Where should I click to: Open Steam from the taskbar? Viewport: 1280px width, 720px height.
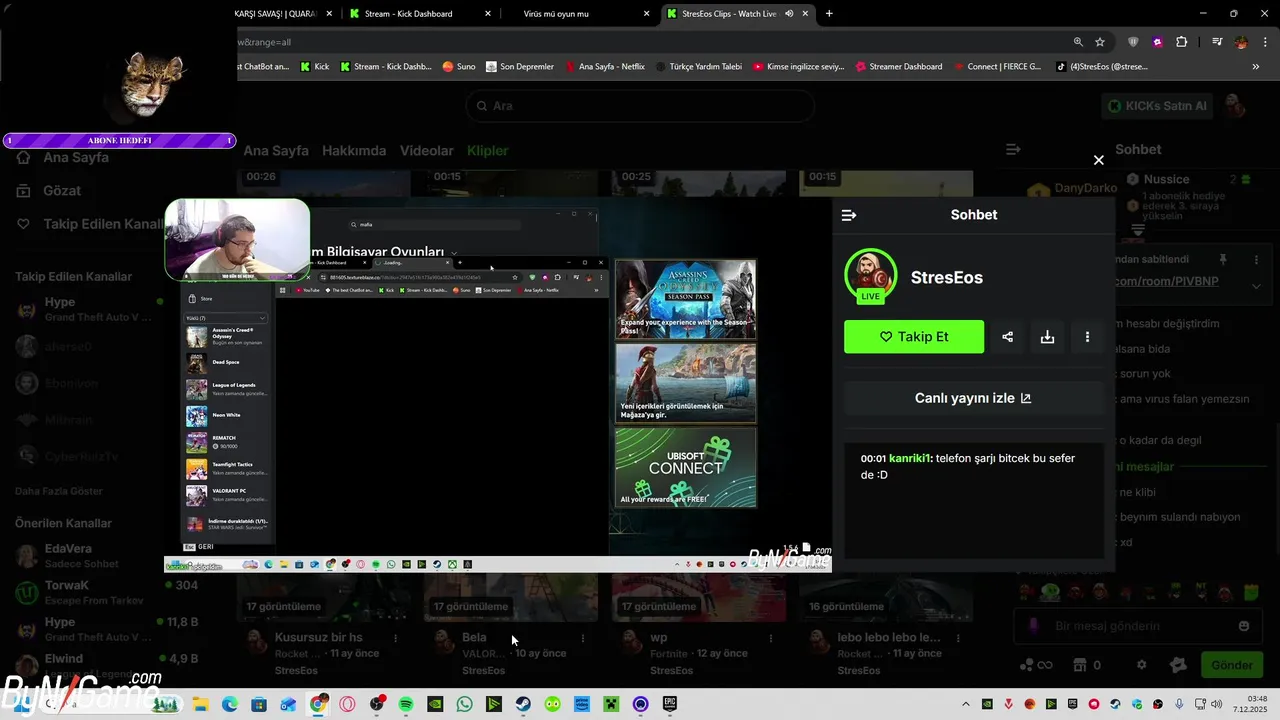tap(523, 704)
